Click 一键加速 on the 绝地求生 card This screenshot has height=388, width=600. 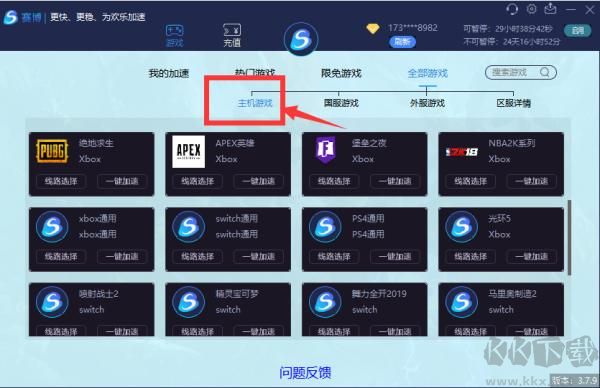(x=122, y=181)
